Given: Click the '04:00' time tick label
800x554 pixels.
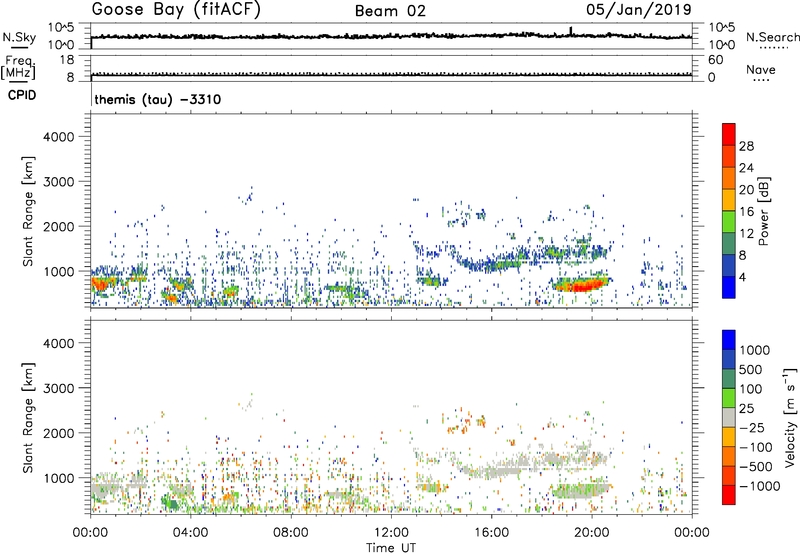Looking at the screenshot, I should [190, 533].
